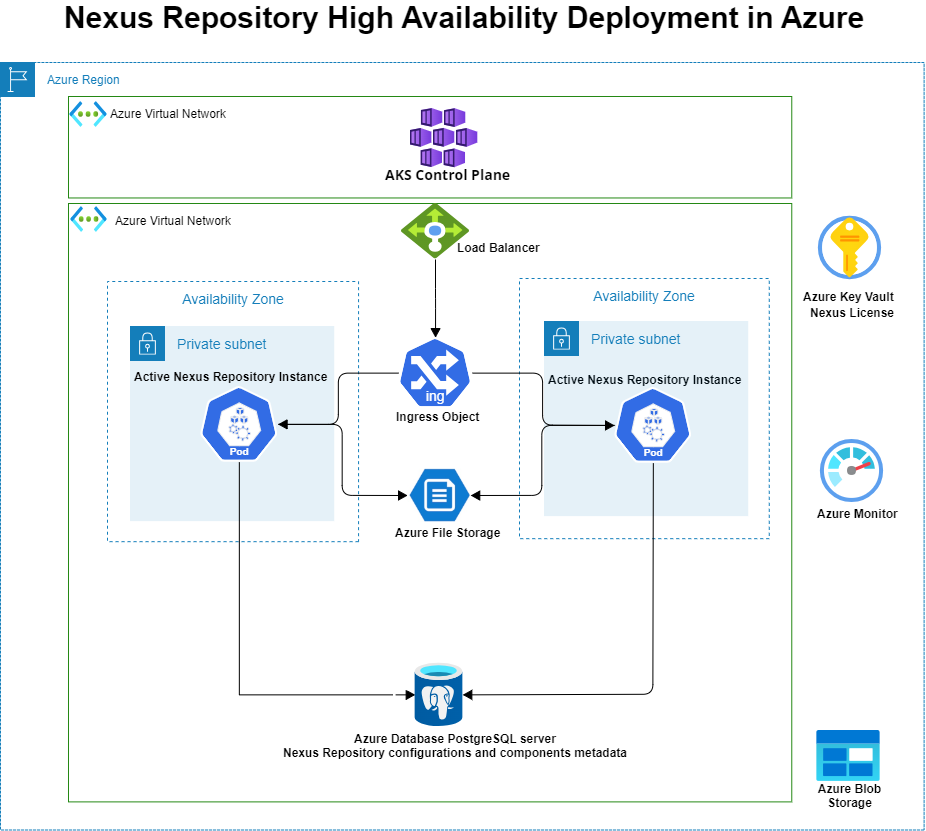Screen dimensions: 926x831
Task: Select the right Private subnet lock icon
Action: click(x=561, y=338)
